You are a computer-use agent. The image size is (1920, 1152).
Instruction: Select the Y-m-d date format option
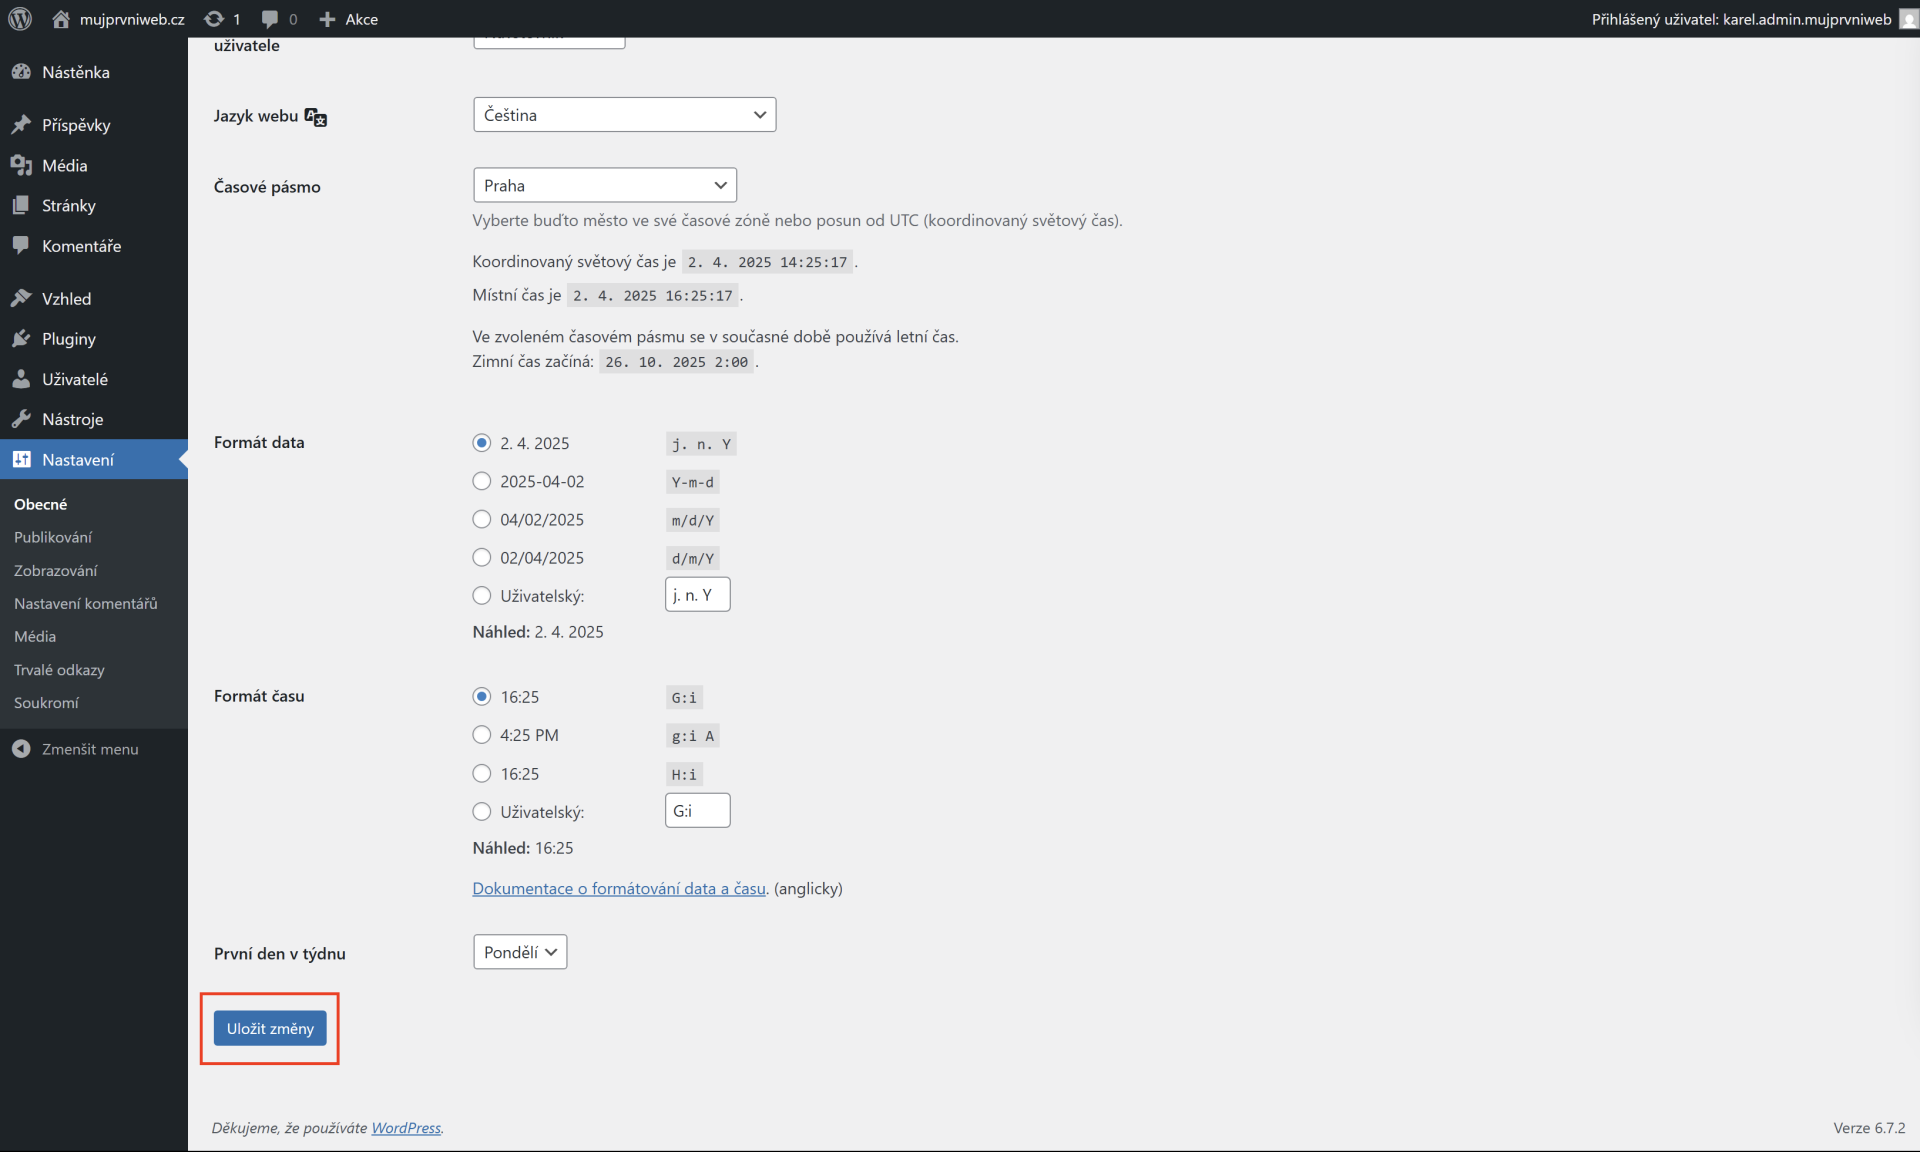coord(481,481)
